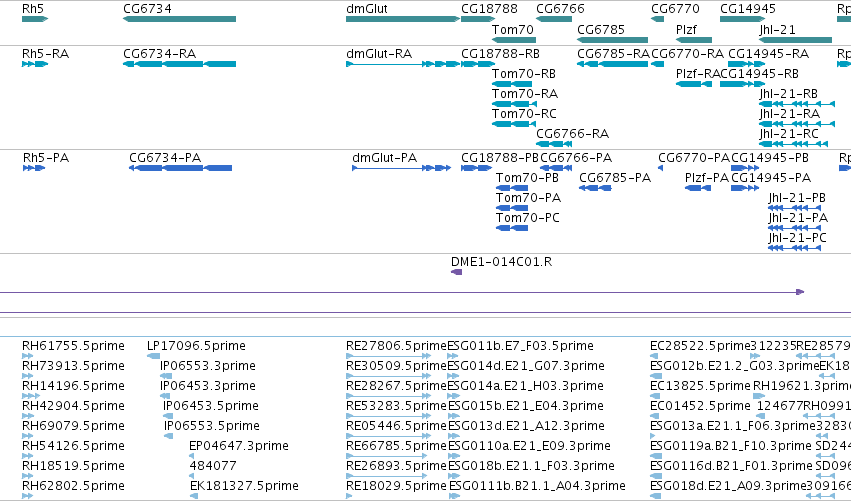Viewport: 851px width, 501px height.
Task: Click the RE53283.5prime EST
Action: [389, 417]
